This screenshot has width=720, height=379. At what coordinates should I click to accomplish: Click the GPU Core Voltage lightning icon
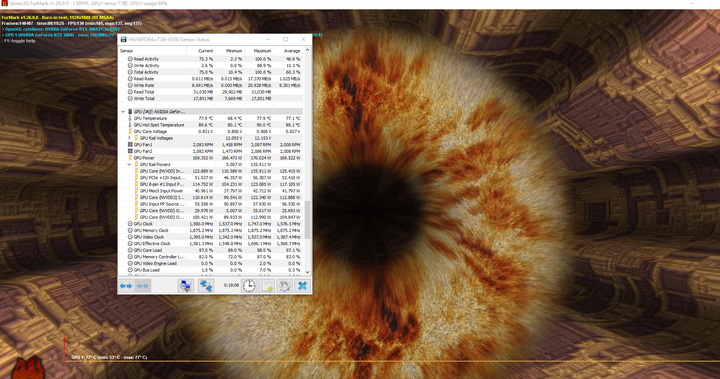tap(130, 131)
